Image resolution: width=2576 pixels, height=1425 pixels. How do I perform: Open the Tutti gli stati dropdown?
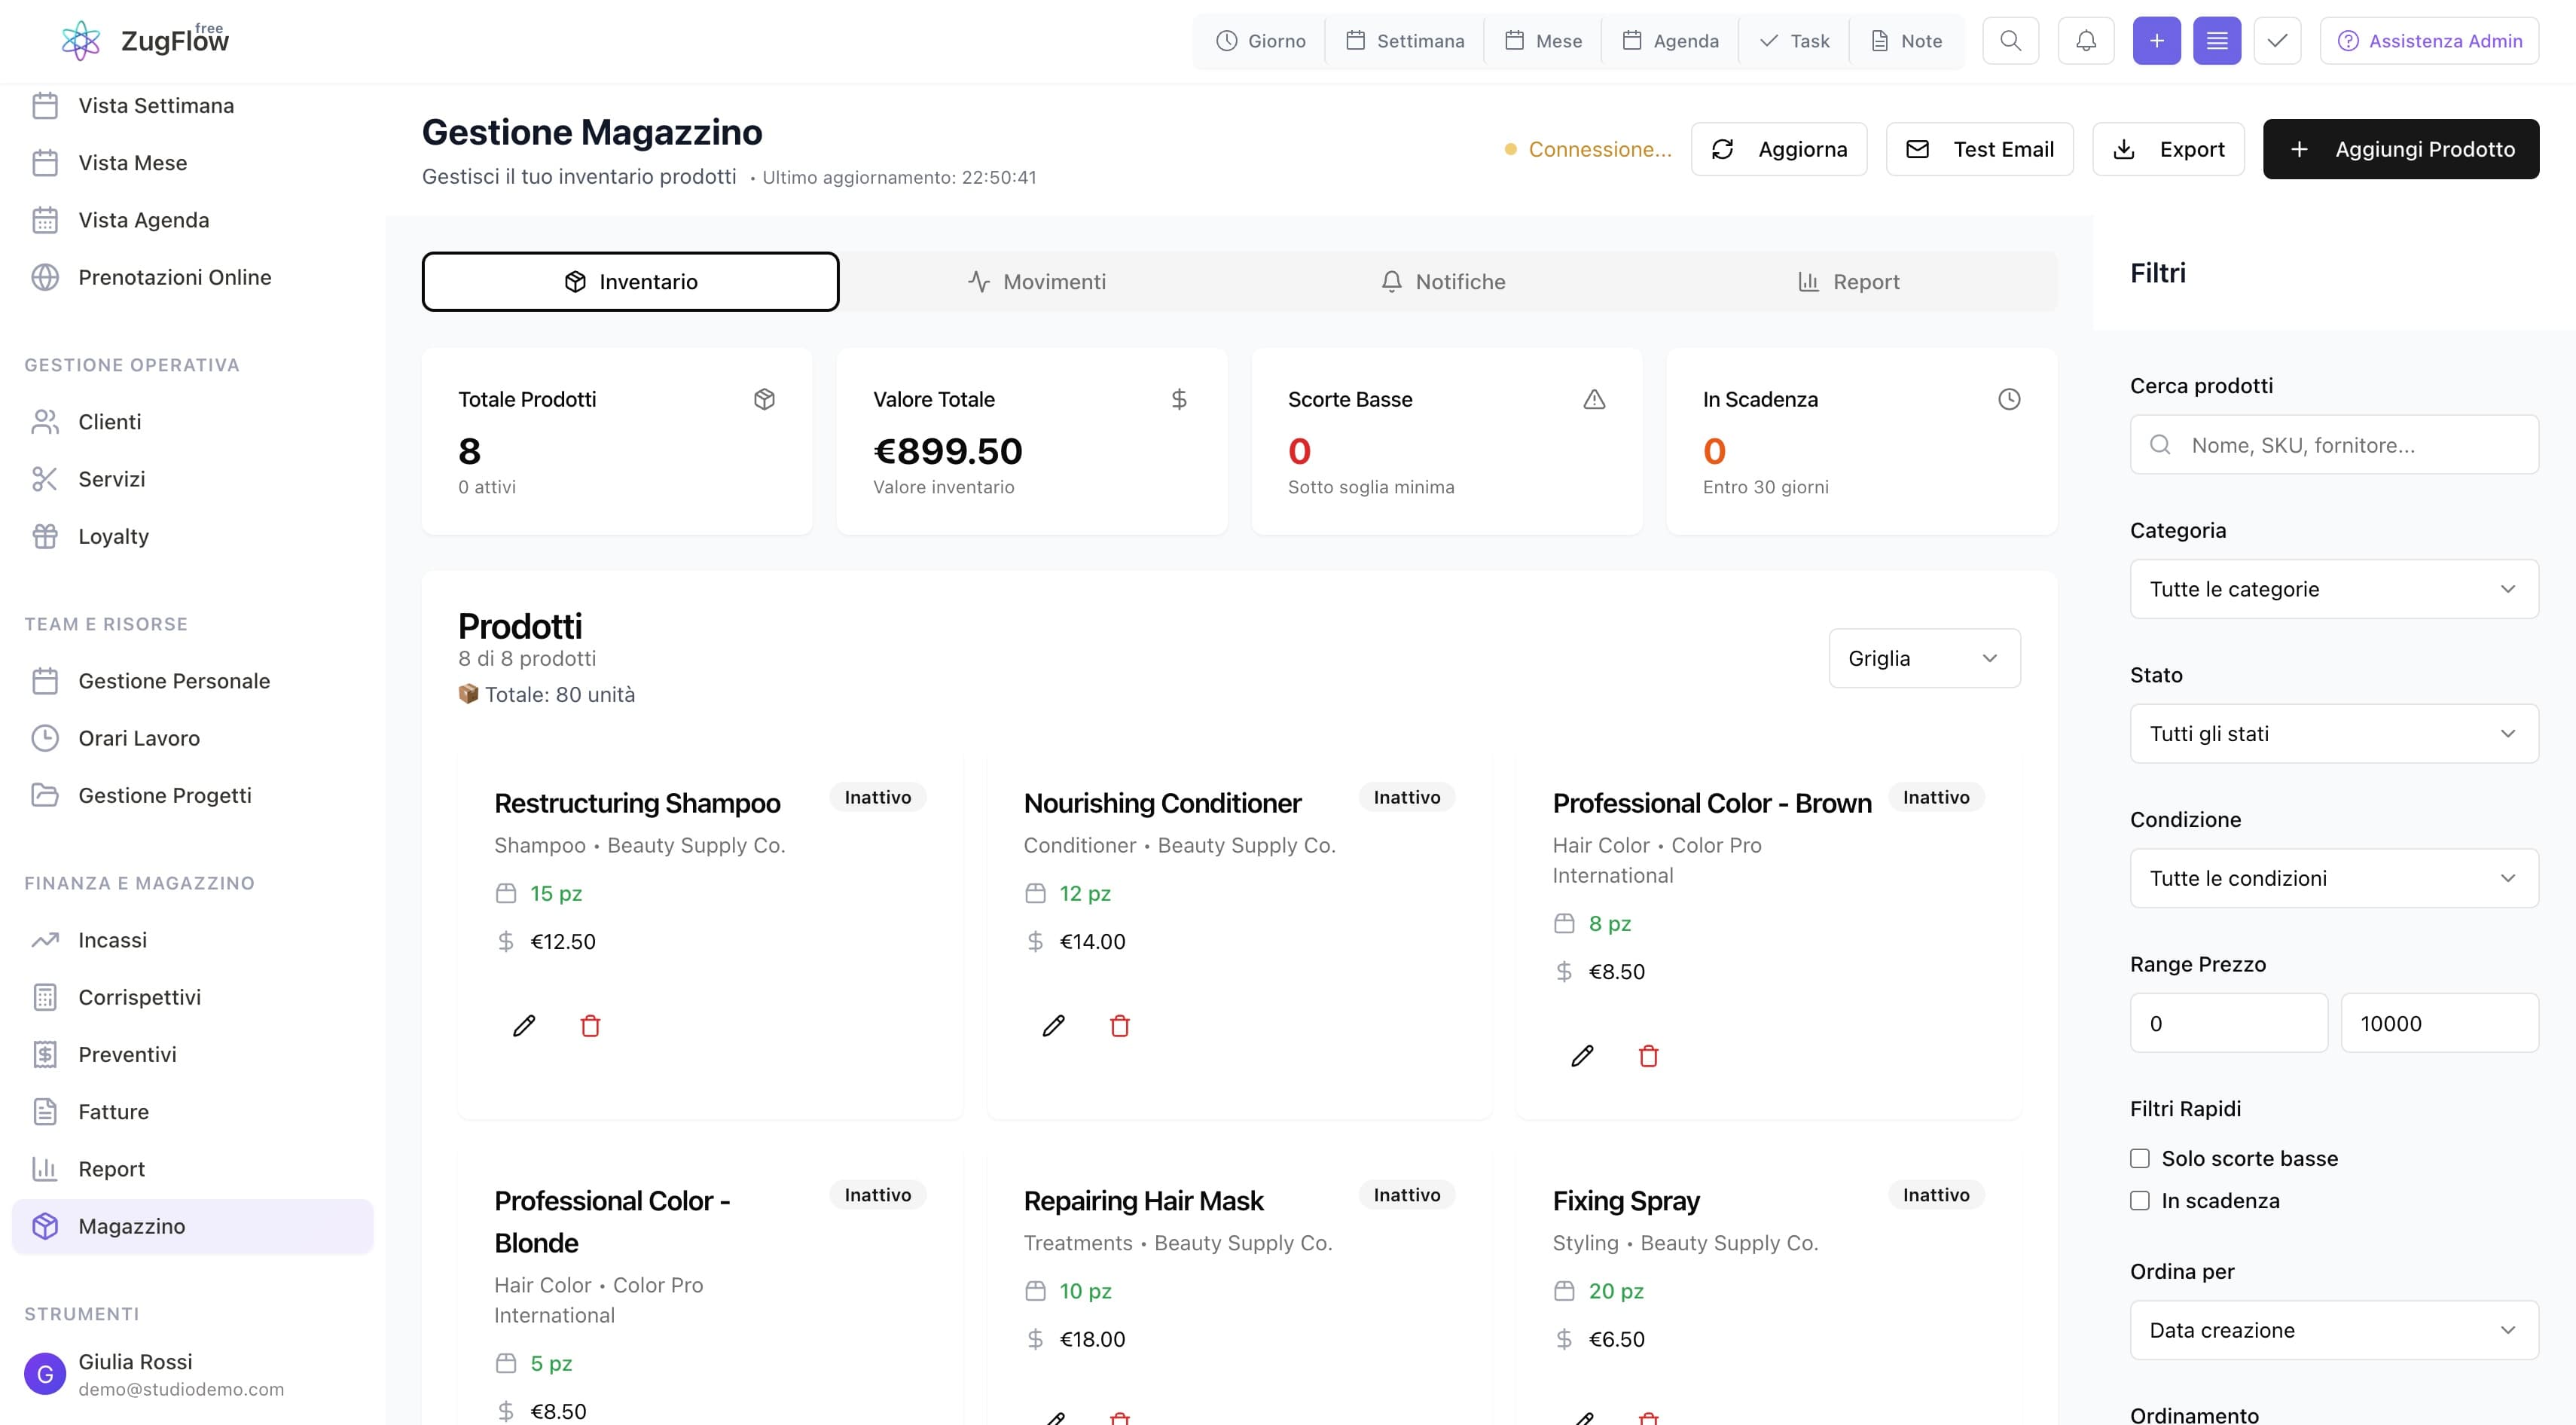point(2333,734)
